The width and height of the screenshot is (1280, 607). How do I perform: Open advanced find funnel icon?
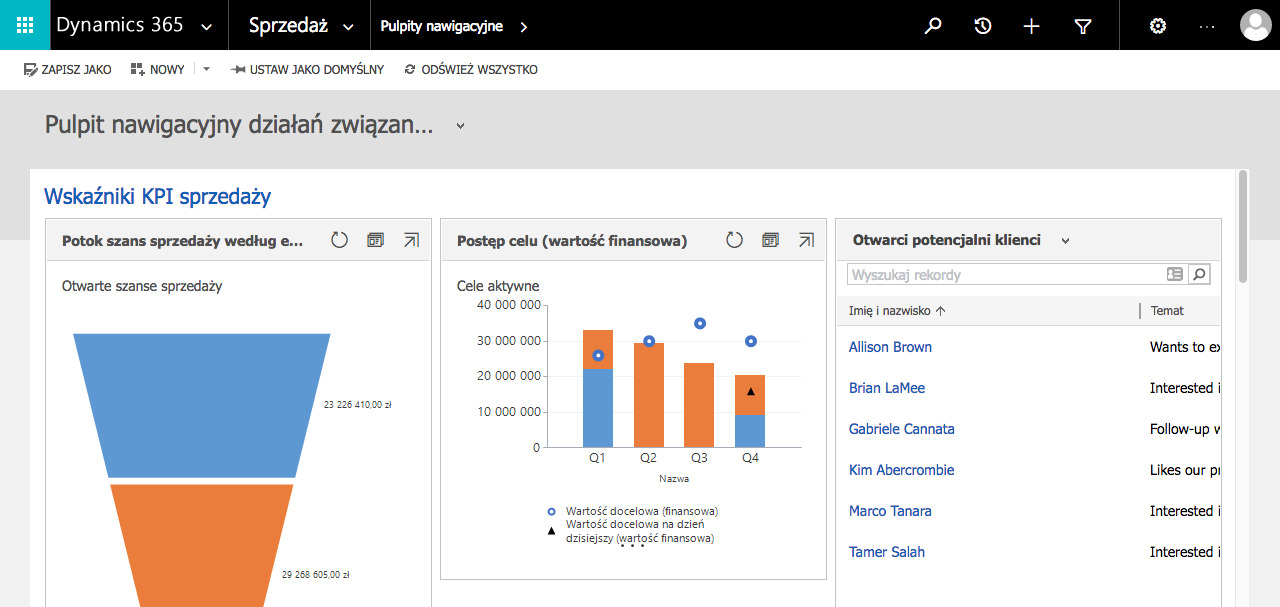click(1082, 26)
